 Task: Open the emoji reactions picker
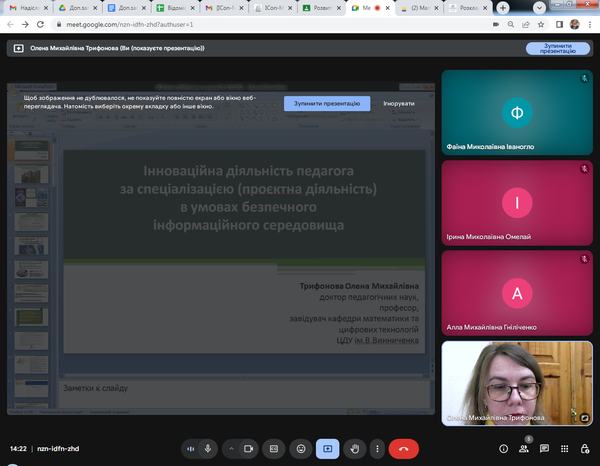(300, 449)
